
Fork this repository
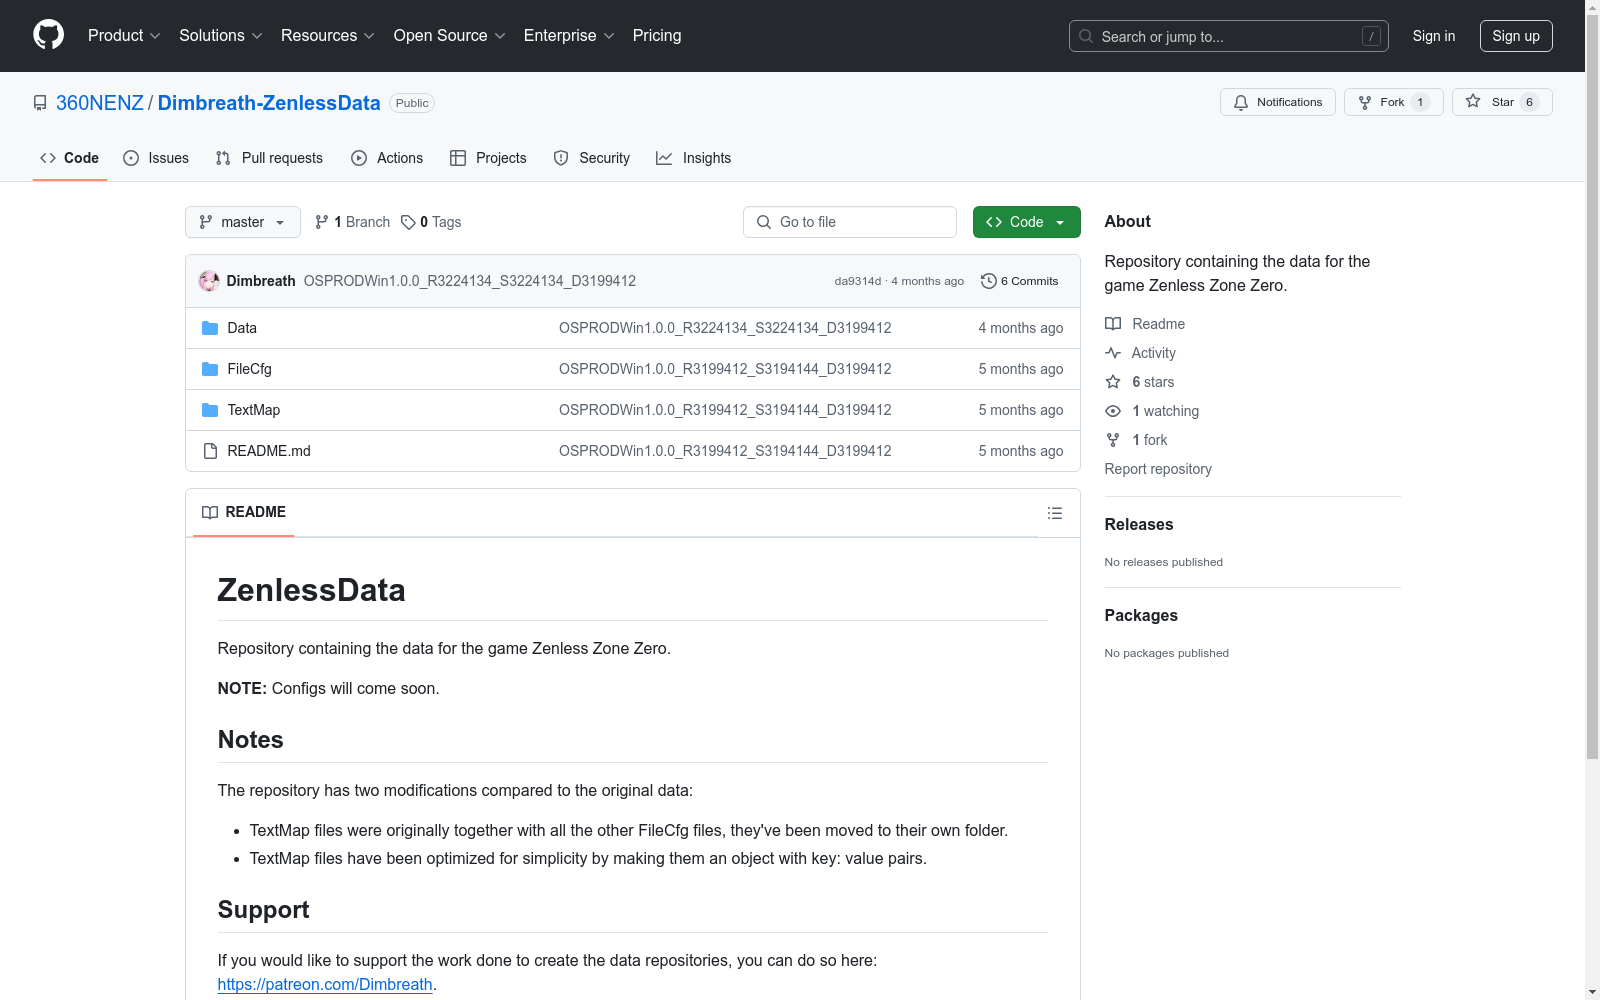(1394, 102)
